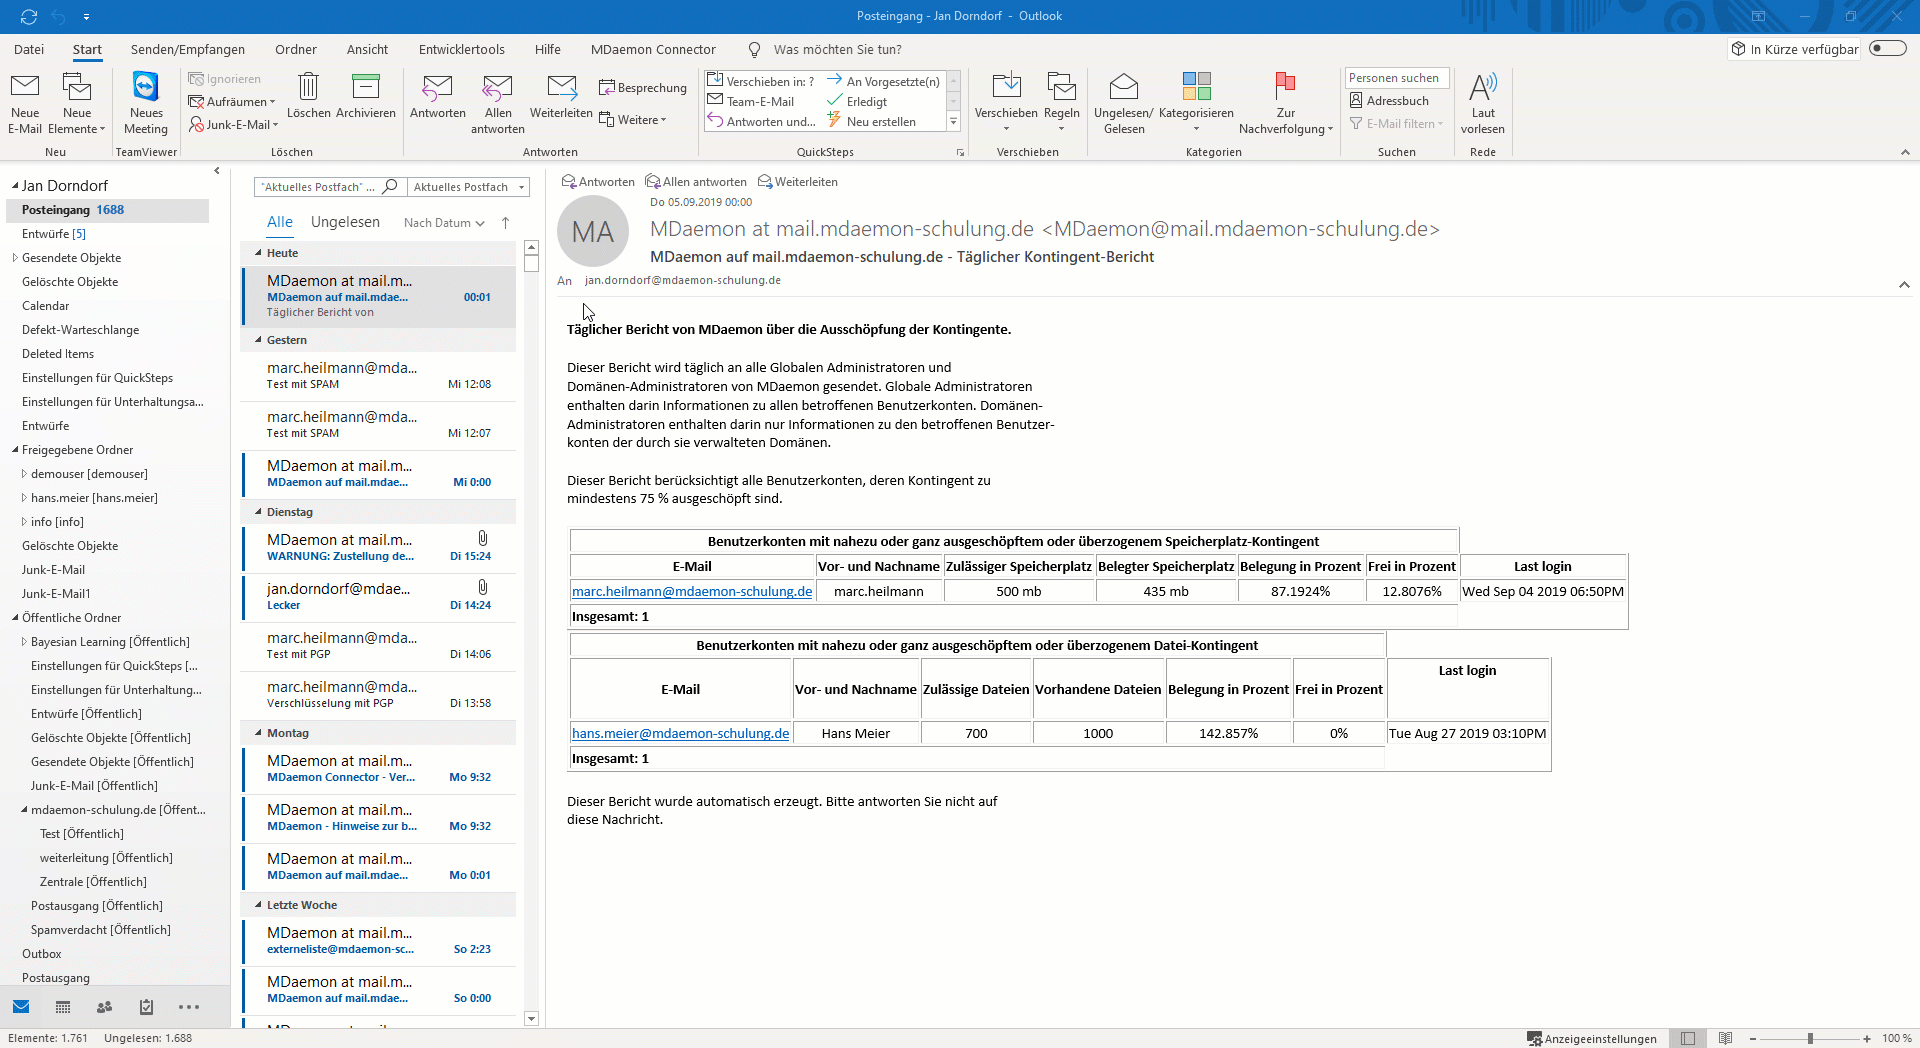This screenshot has width=1920, height=1048.
Task: Click the Weiterleiten ribbon icon
Action: [x=561, y=90]
